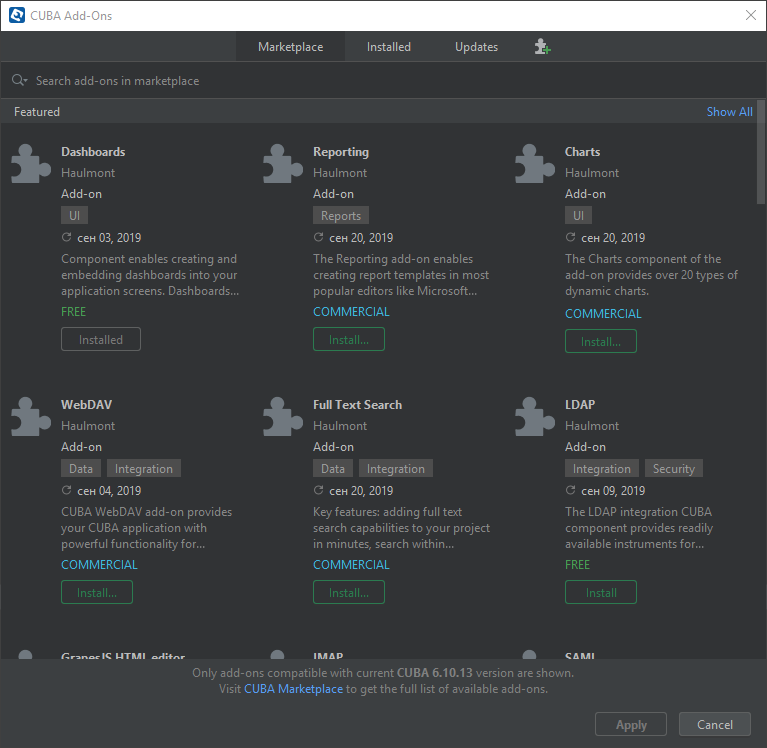Install the Charts add-on

(601, 341)
